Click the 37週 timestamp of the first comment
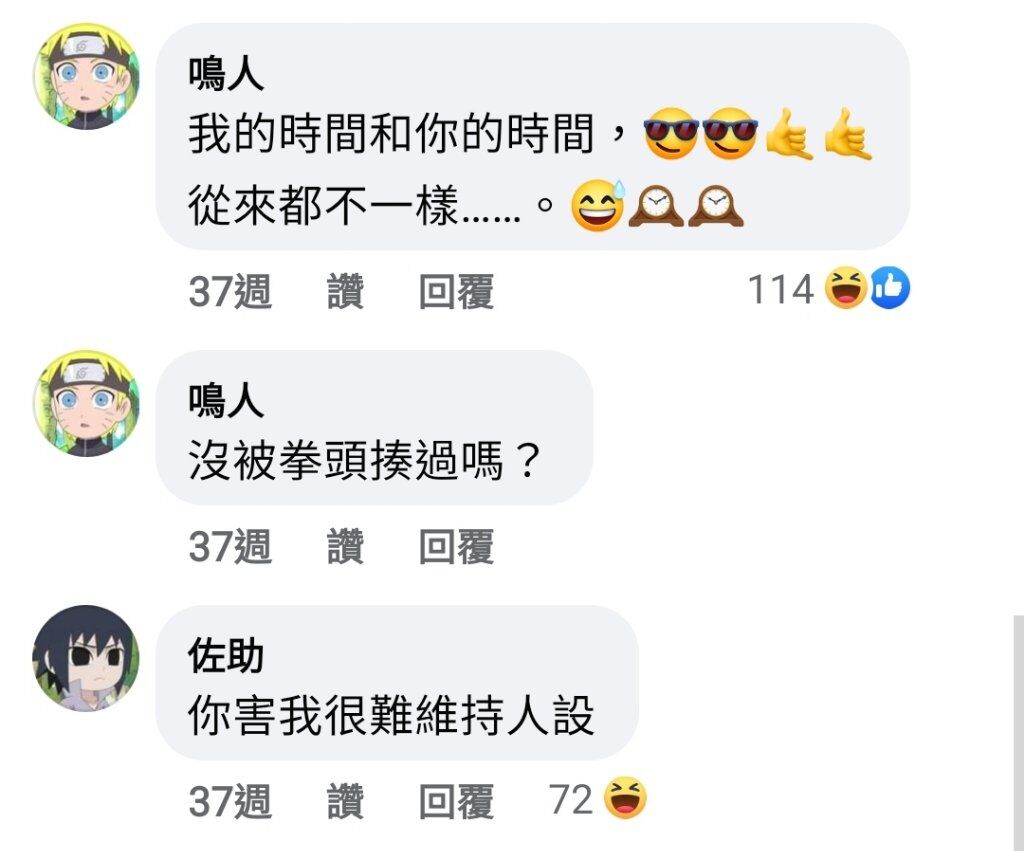1024x851 pixels. coord(230,291)
